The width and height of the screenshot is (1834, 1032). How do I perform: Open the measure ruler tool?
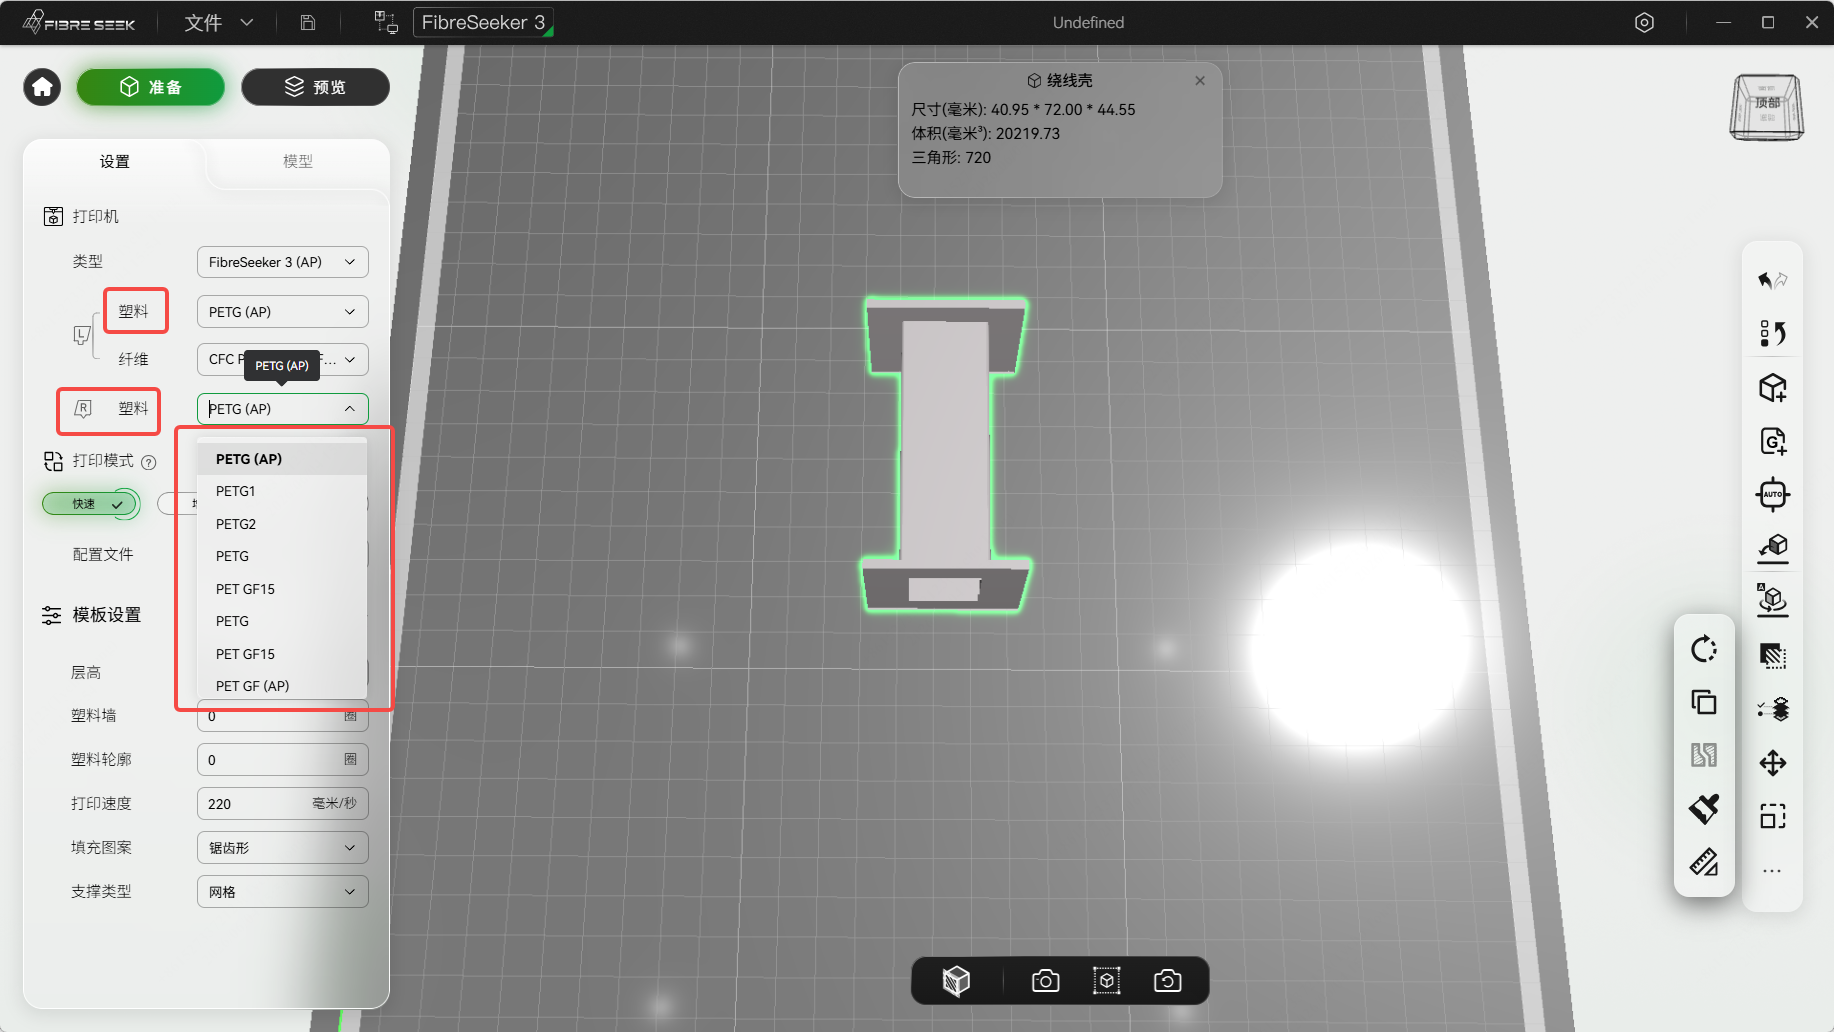click(x=1704, y=862)
